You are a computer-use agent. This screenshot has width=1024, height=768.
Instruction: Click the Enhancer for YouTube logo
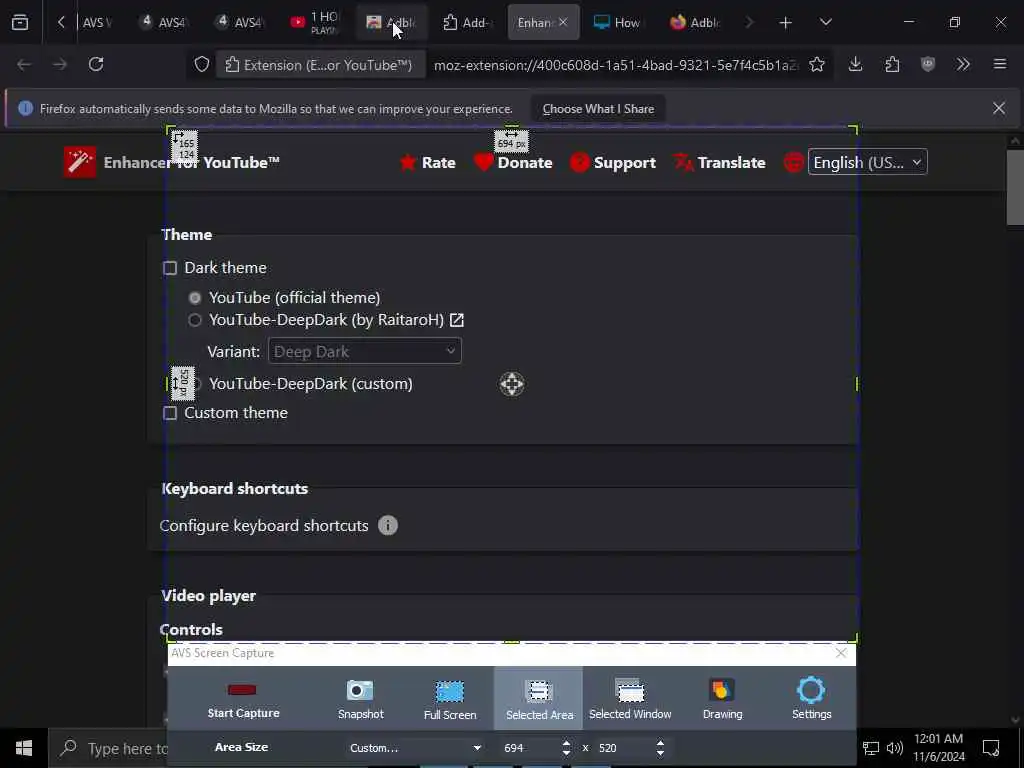[x=80, y=162]
